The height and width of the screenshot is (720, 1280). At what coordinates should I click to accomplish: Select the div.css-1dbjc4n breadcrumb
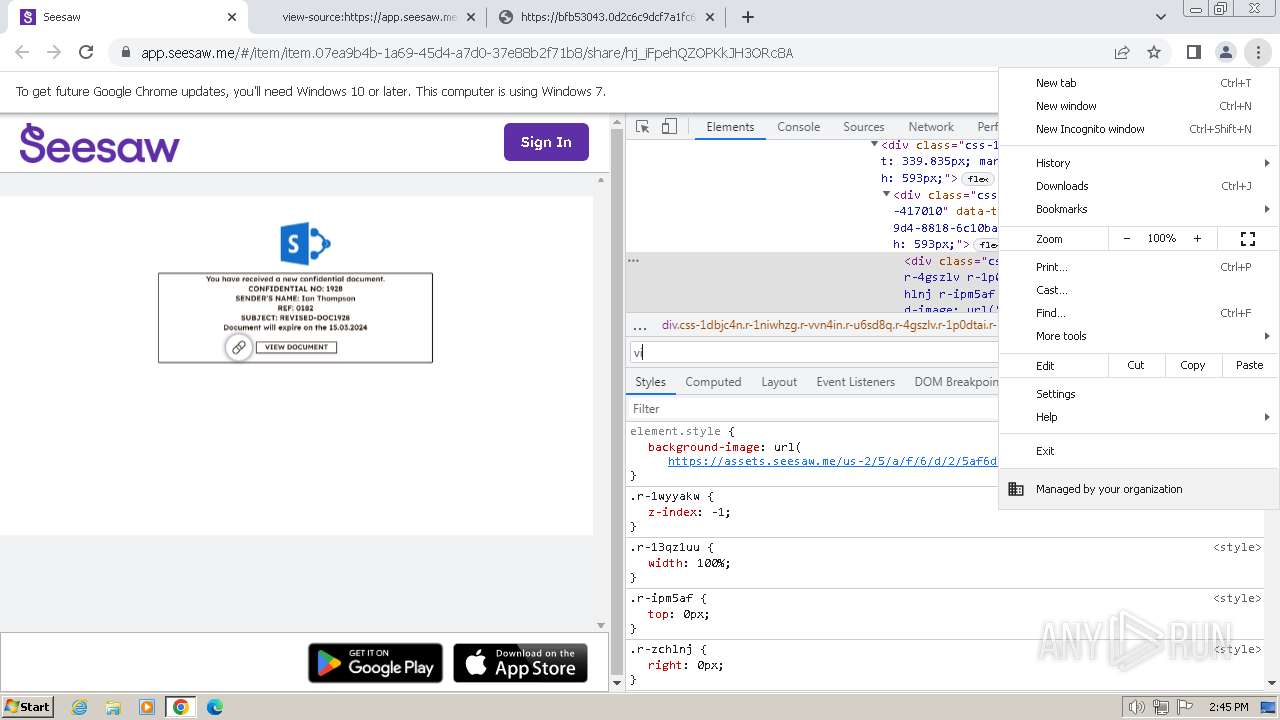coord(829,326)
